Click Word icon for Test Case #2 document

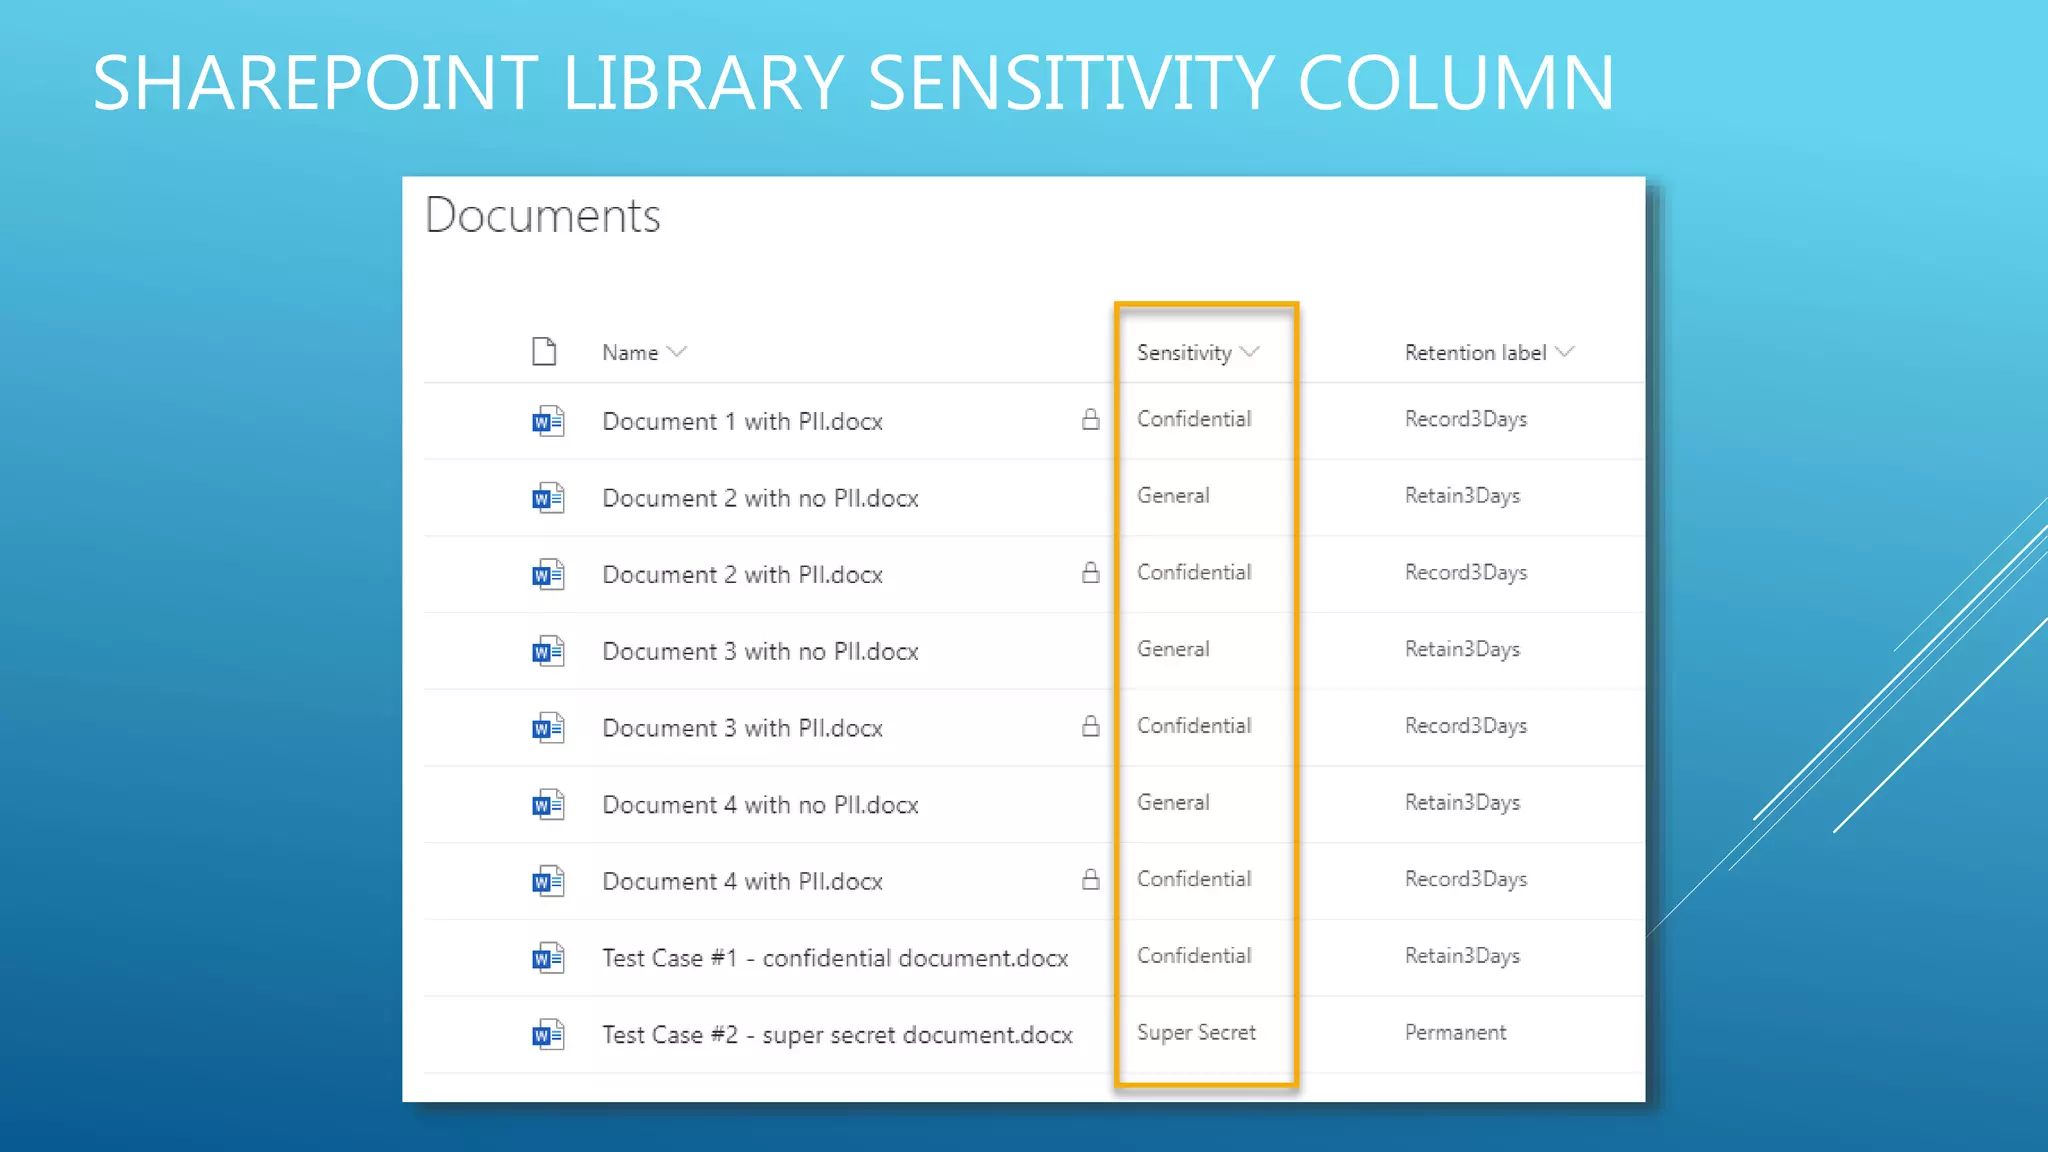pos(548,1035)
